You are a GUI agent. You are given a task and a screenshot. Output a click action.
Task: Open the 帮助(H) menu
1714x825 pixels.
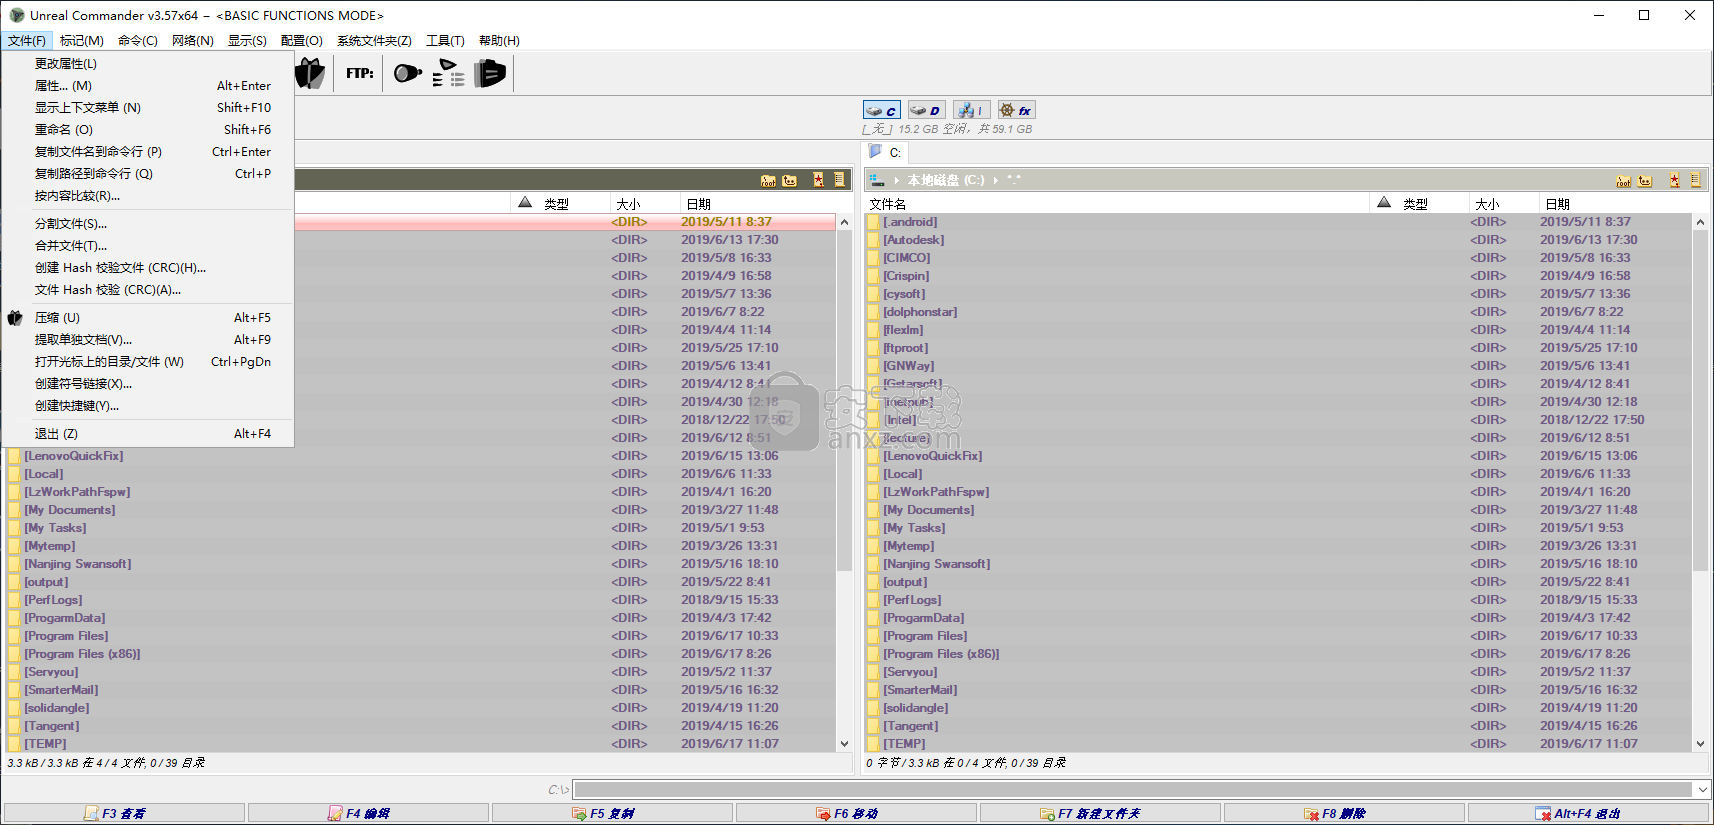(499, 41)
